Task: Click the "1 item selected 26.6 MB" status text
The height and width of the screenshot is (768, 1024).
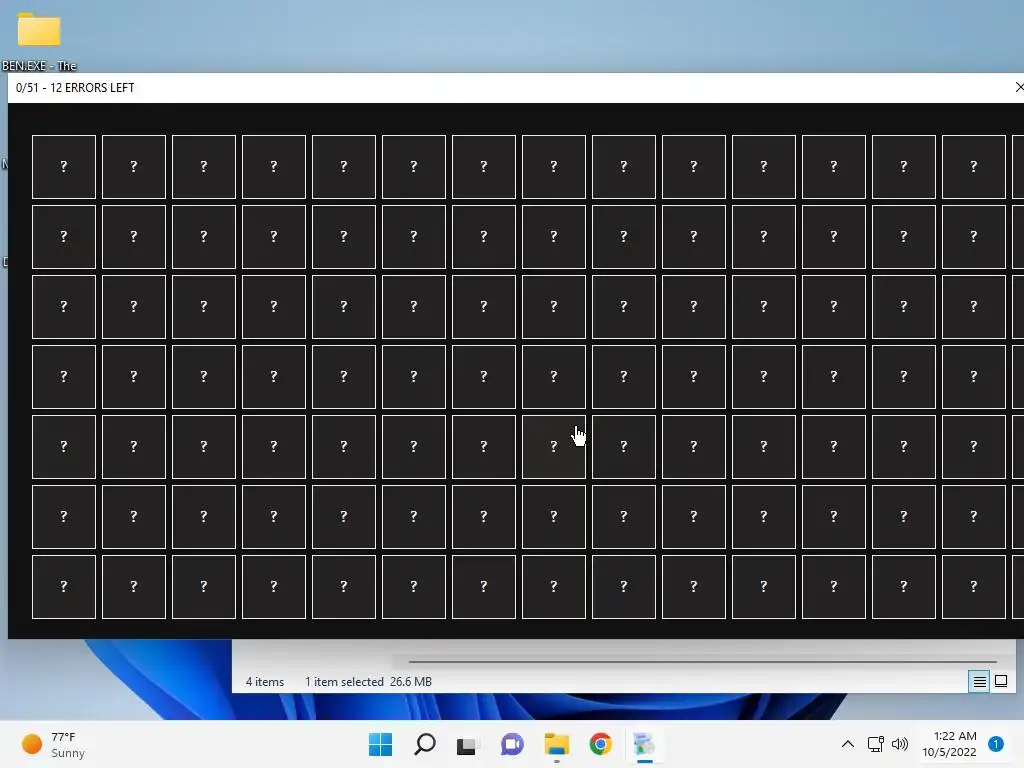Action: click(368, 682)
